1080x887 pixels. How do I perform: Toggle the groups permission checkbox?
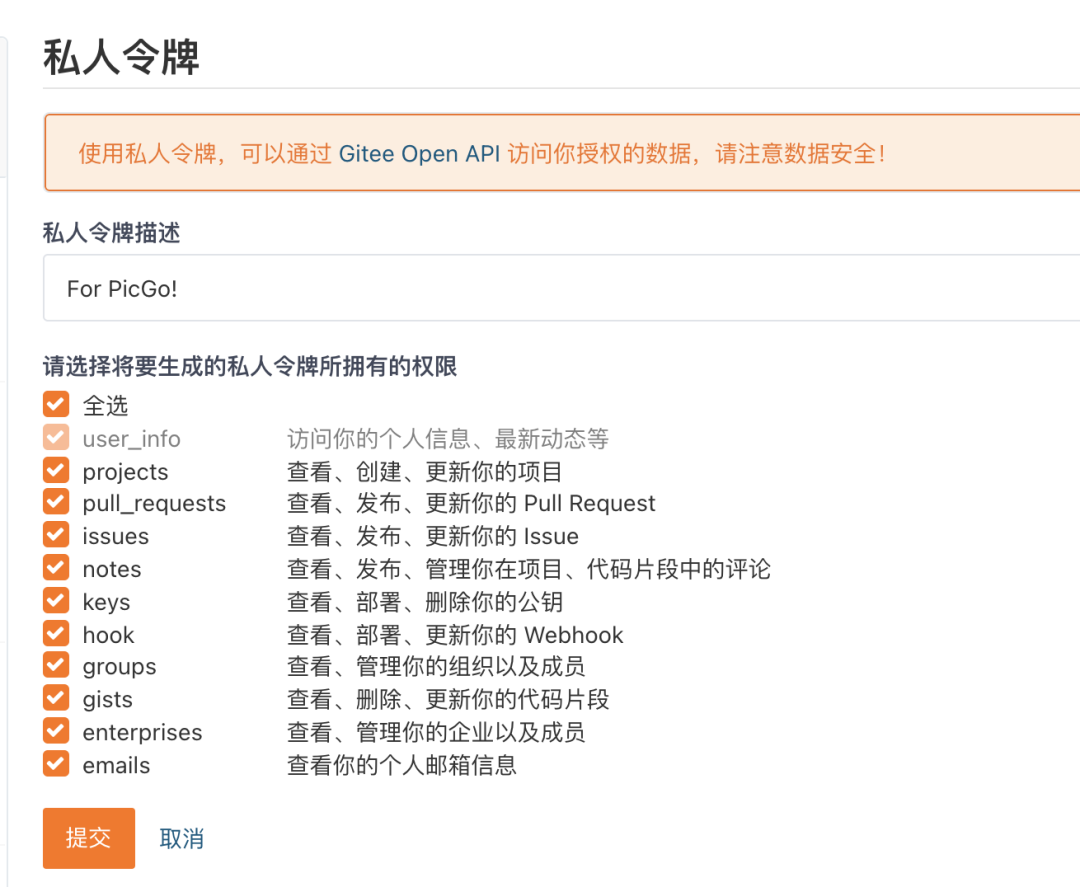[x=56, y=666]
